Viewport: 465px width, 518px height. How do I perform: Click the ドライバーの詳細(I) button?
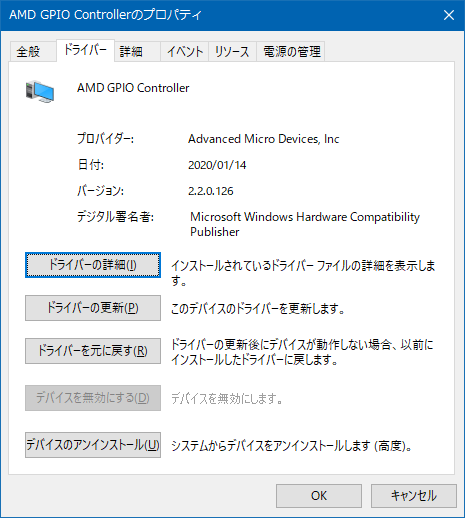[93, 265]
